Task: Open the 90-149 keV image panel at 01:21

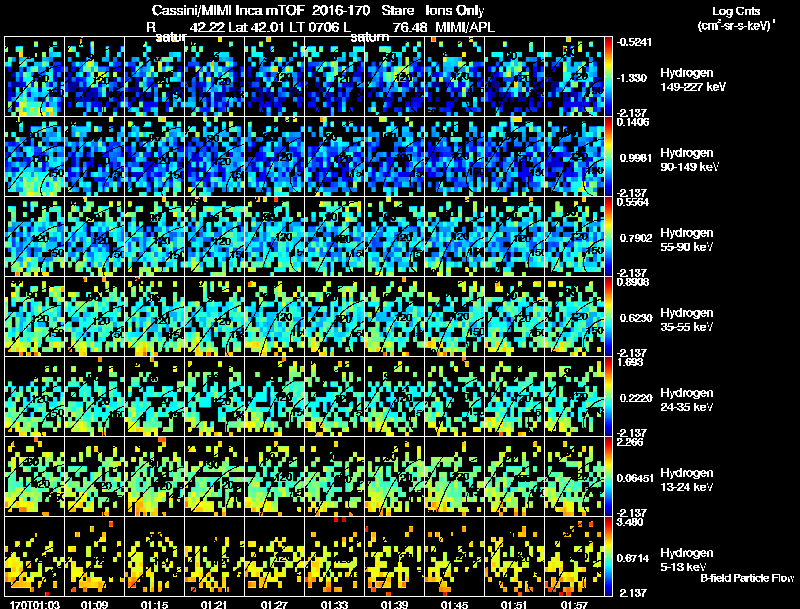Action: coord(214,157)
